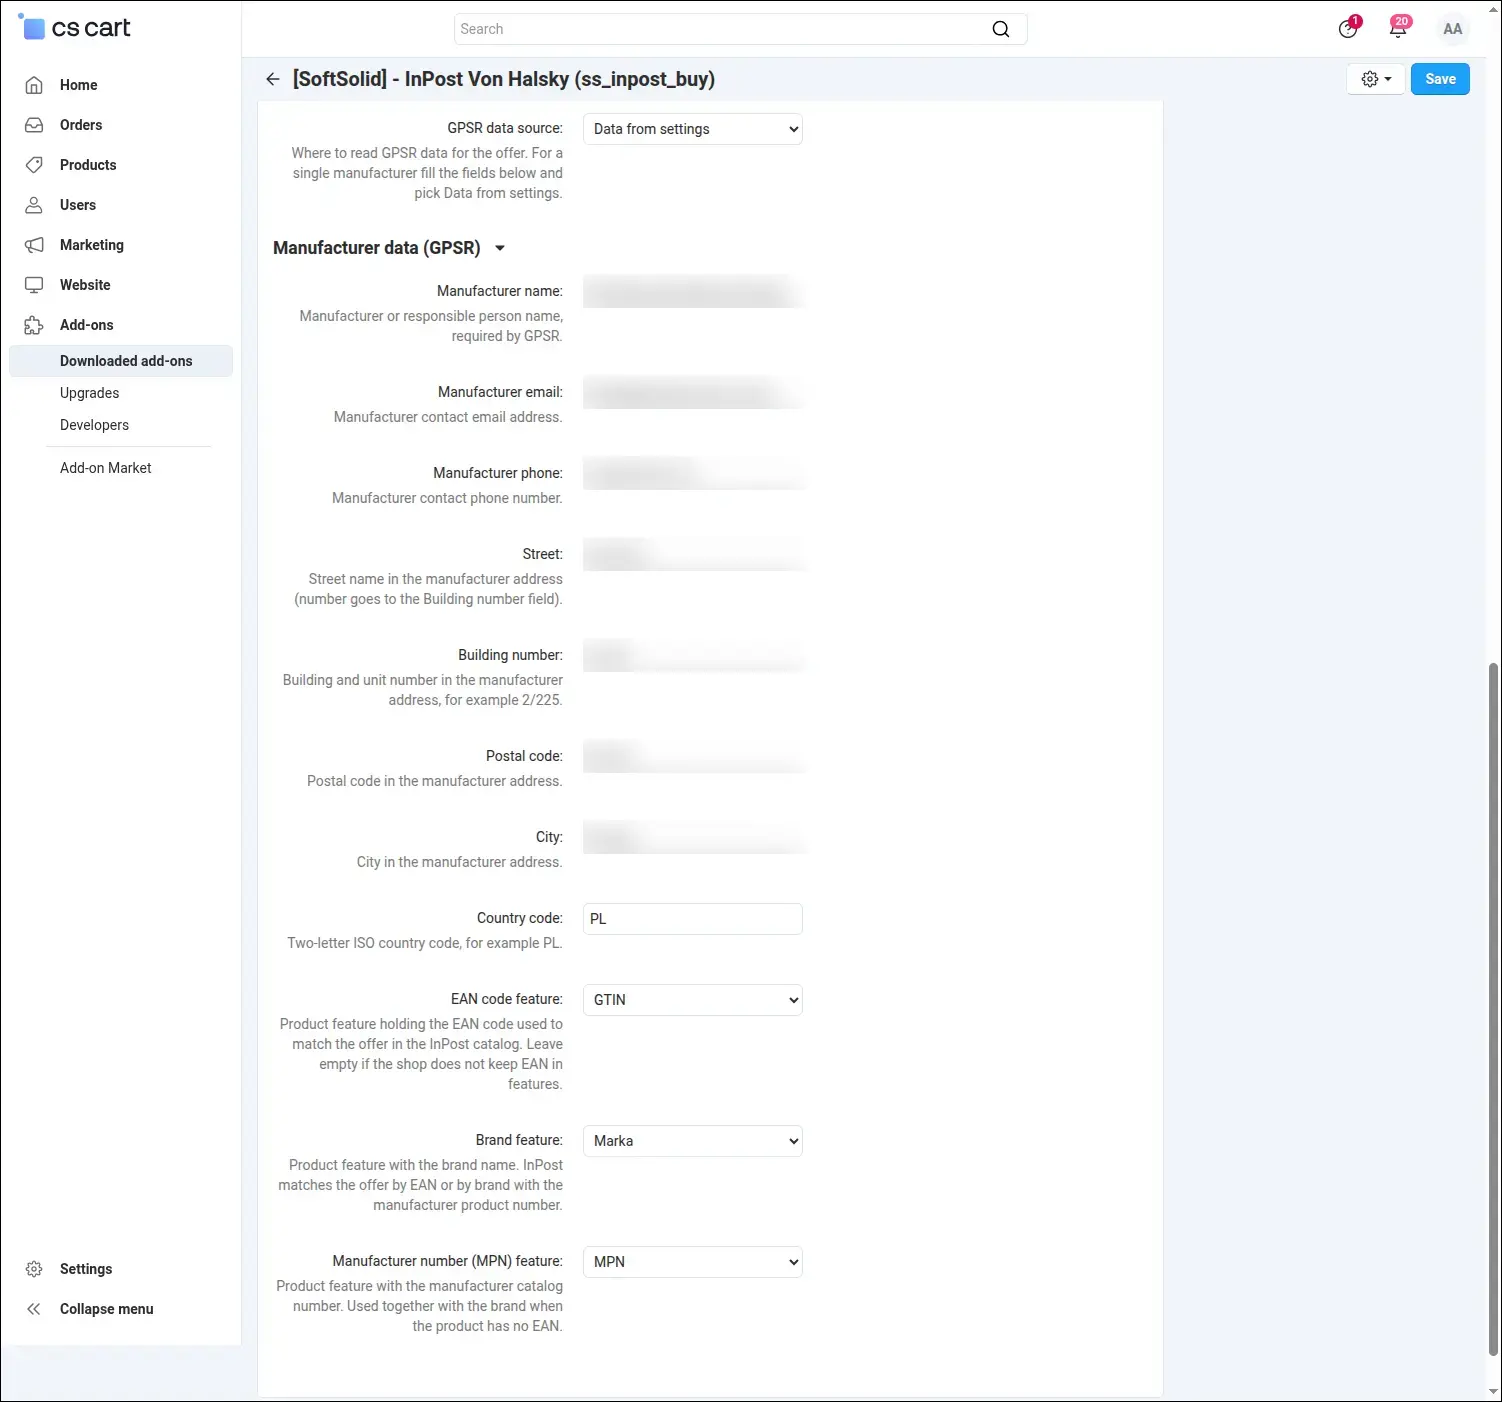
Task: Click the Save button
Action: pos(1440,79)
